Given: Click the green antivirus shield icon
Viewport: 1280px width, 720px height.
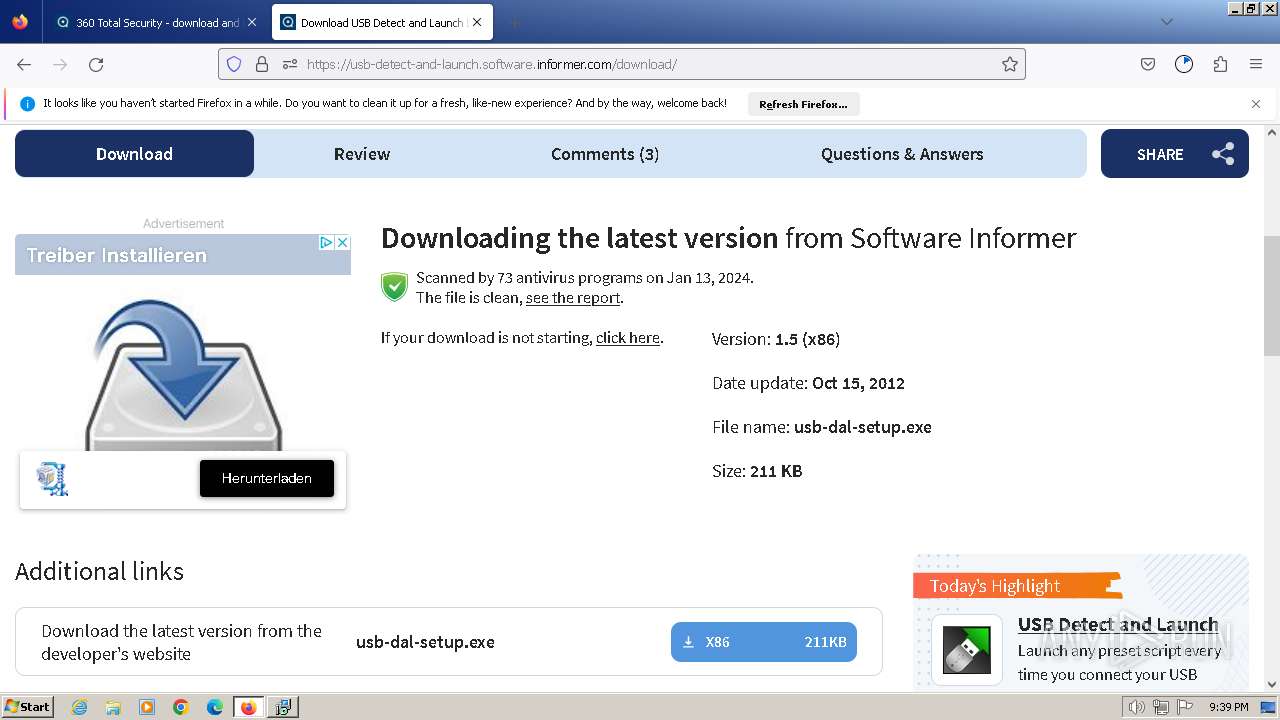Looking at the screenshot, I should tap(395, 287).
